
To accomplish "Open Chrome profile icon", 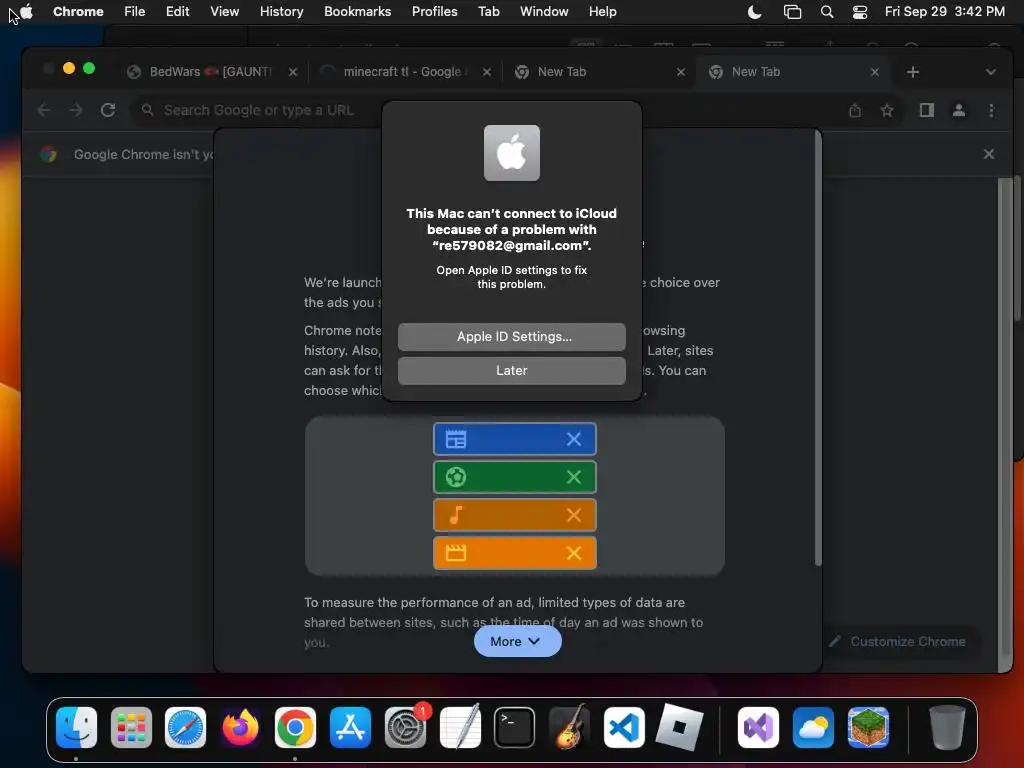I will click(958, 110).
